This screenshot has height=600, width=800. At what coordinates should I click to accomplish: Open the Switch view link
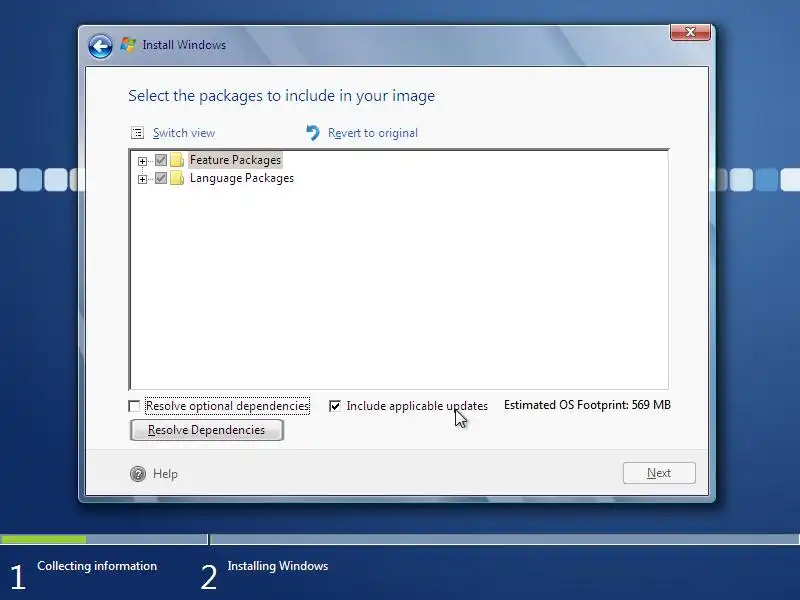point(184,133)
